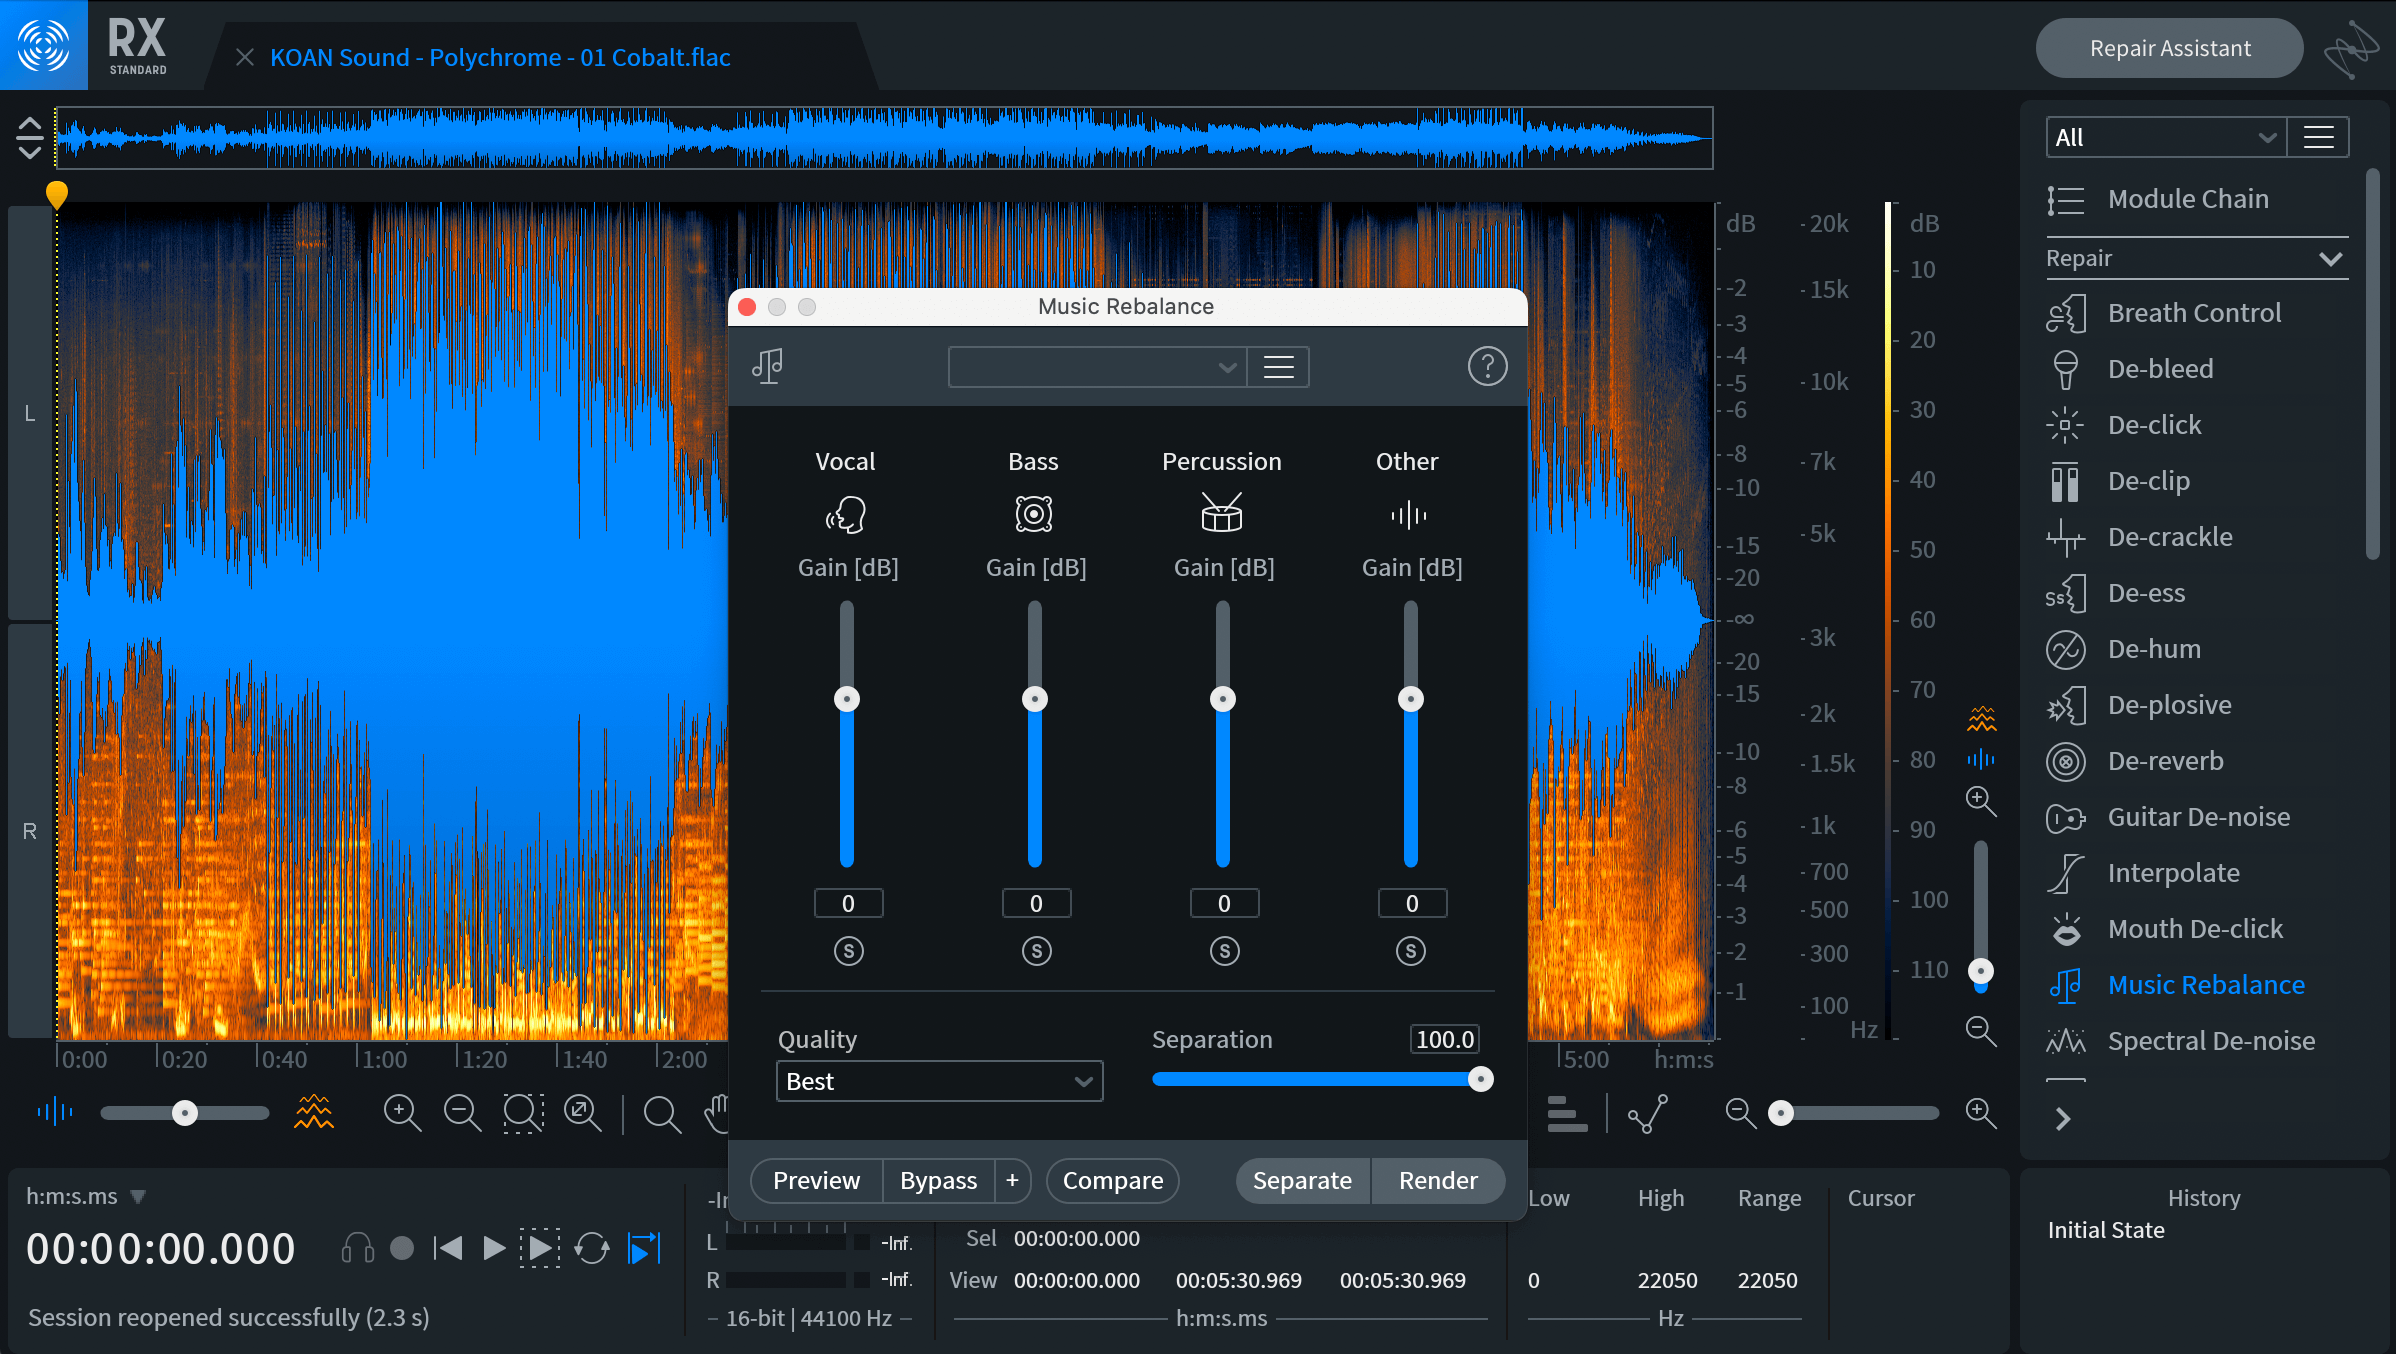Click the Bass gain slider handle

pyautogui.click(x=1035, y=698)
